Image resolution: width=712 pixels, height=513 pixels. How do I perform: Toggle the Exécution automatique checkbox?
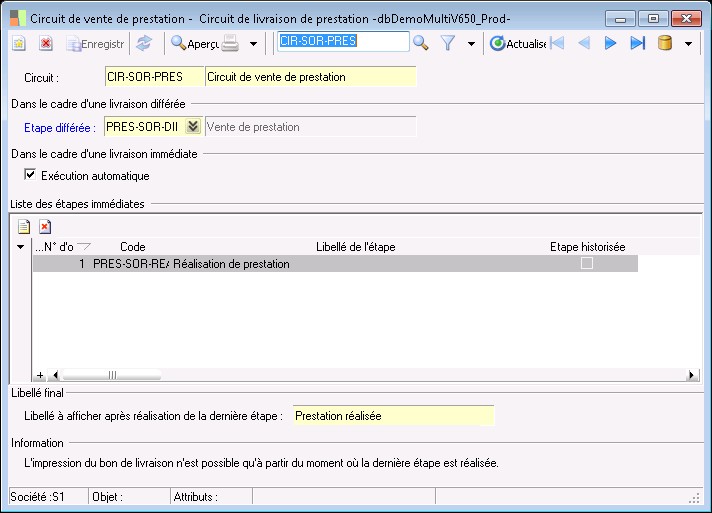pyautogui.click(x=30, y=174)
